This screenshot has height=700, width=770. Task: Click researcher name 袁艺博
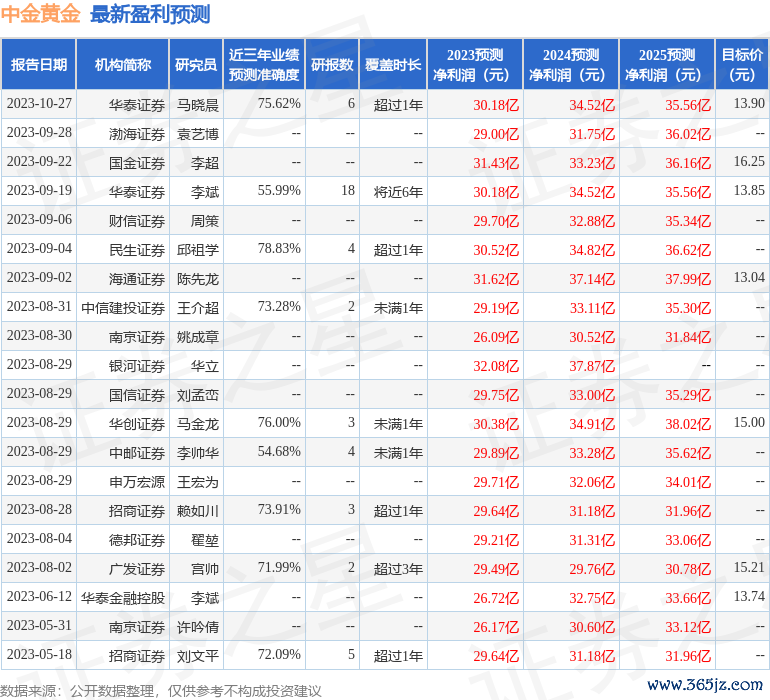[198, 134]
